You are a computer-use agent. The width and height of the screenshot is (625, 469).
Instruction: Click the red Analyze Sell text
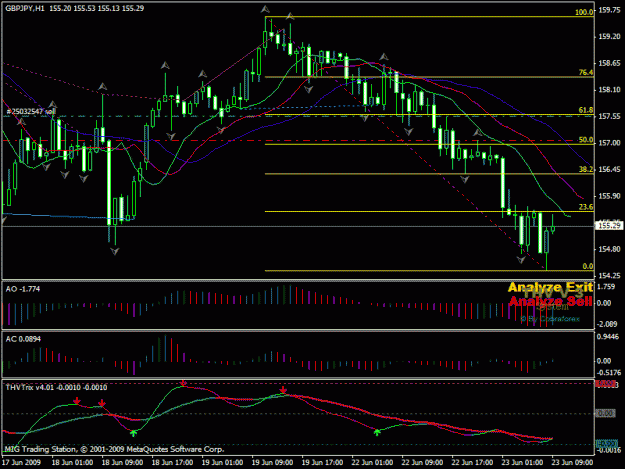click(x=550, y=301)
